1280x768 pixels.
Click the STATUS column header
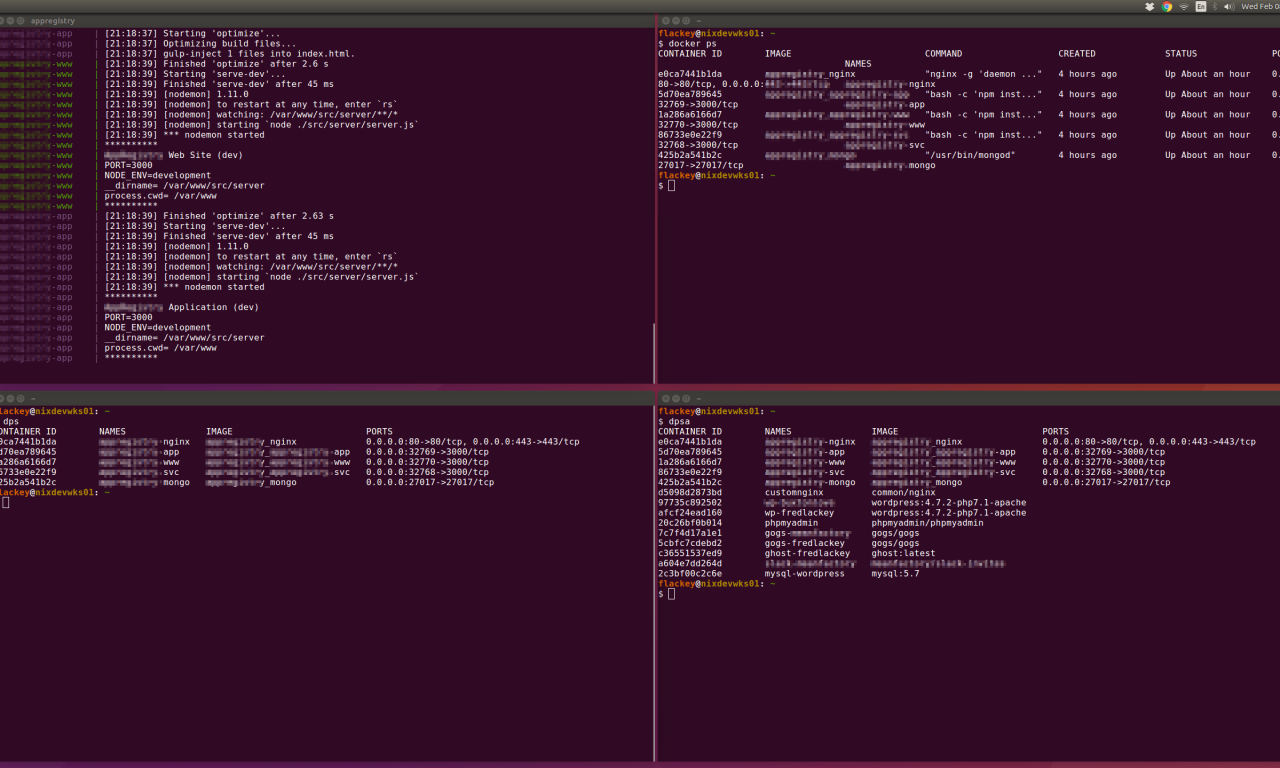pos(1181,54)
